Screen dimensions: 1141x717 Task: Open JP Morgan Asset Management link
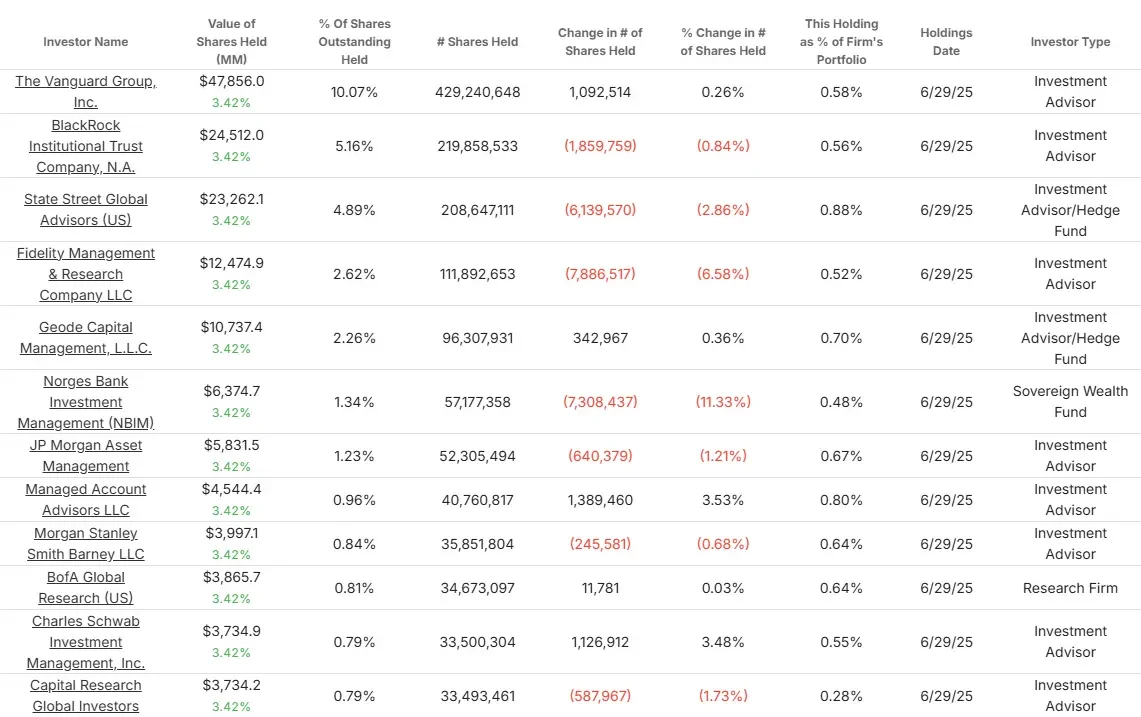click(86, 456)
